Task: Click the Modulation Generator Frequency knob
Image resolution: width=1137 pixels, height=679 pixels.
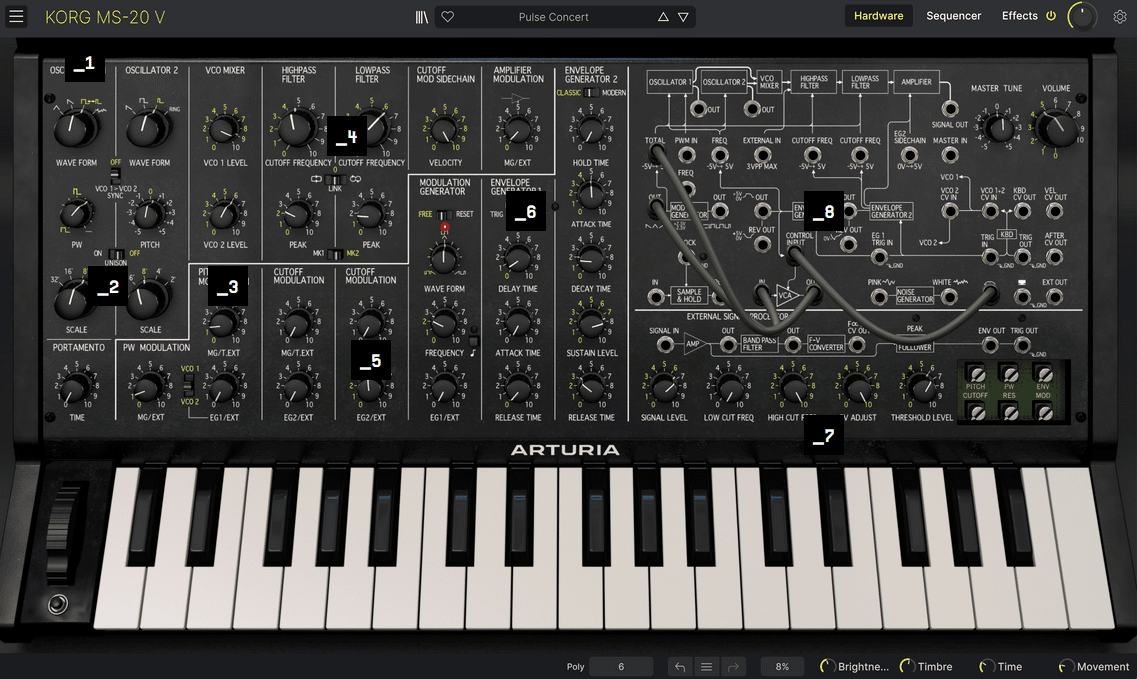Action: coord(444,324)
